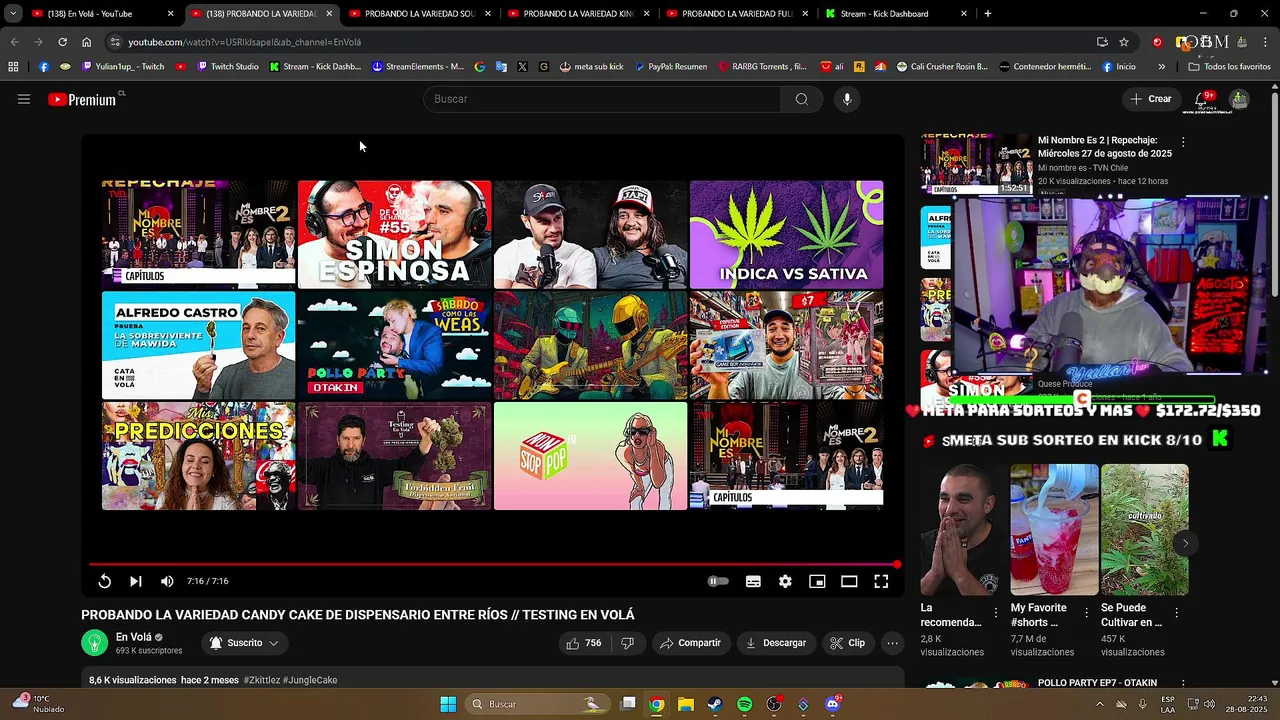Open the YouTube guide hamburger menu
The width and height of the screenshot is (1280, 720).
[x=24, y=99]
